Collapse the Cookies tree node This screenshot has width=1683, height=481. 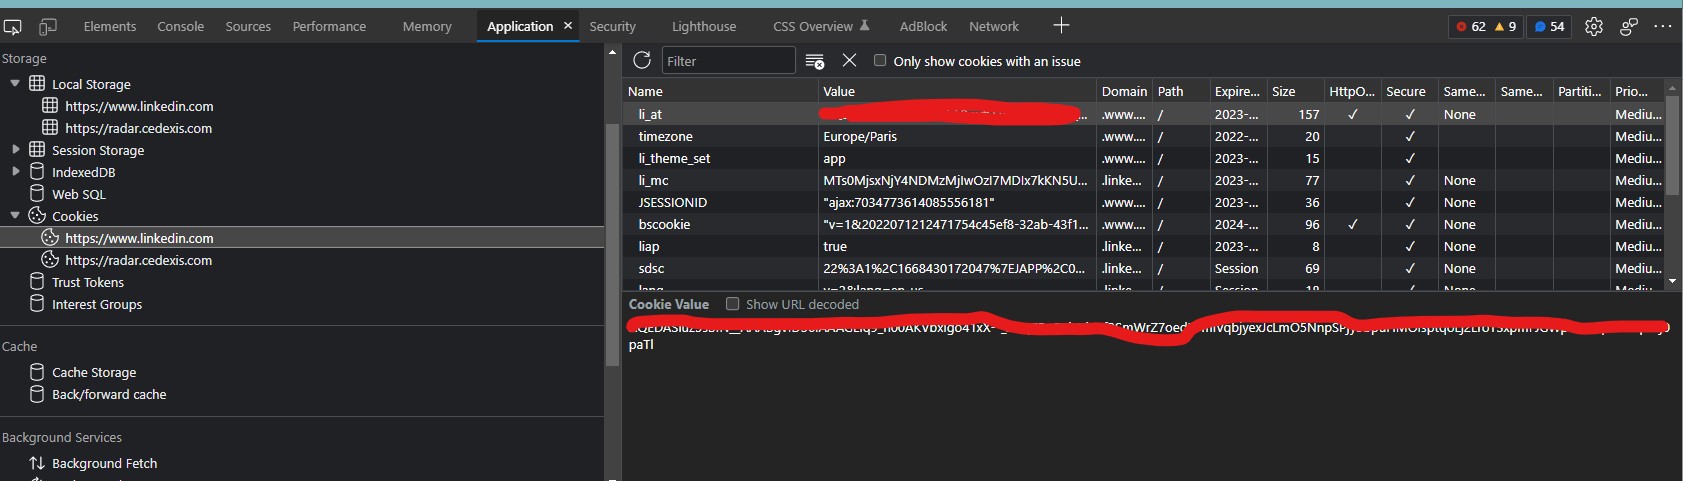[15, 216]
